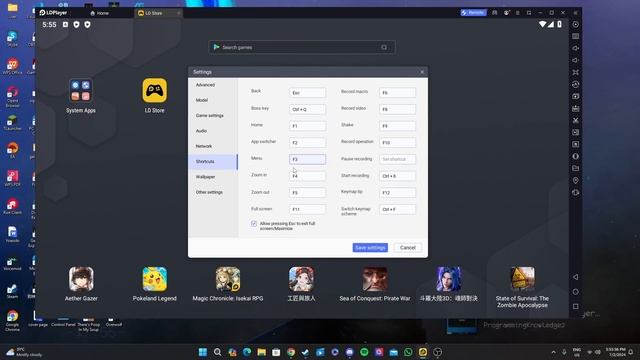Open Google Chrome from the taskbar
Viewport: 640px width, 360px height.
pyautogui.click(x=291, y=352)
